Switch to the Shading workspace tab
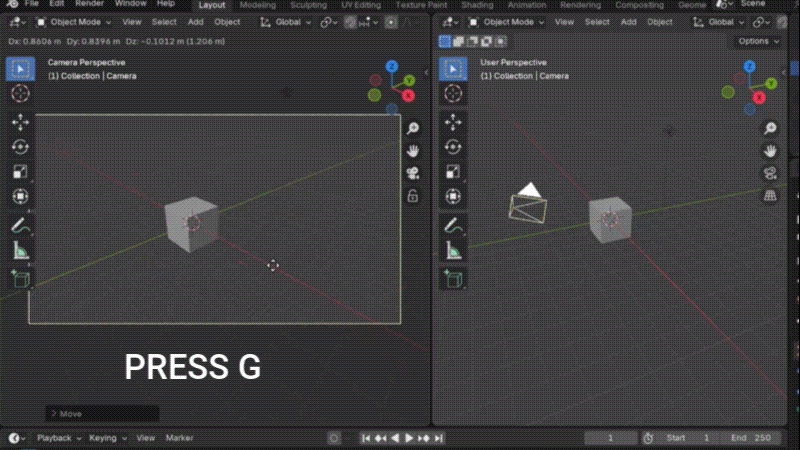 [x=477, y=5]
